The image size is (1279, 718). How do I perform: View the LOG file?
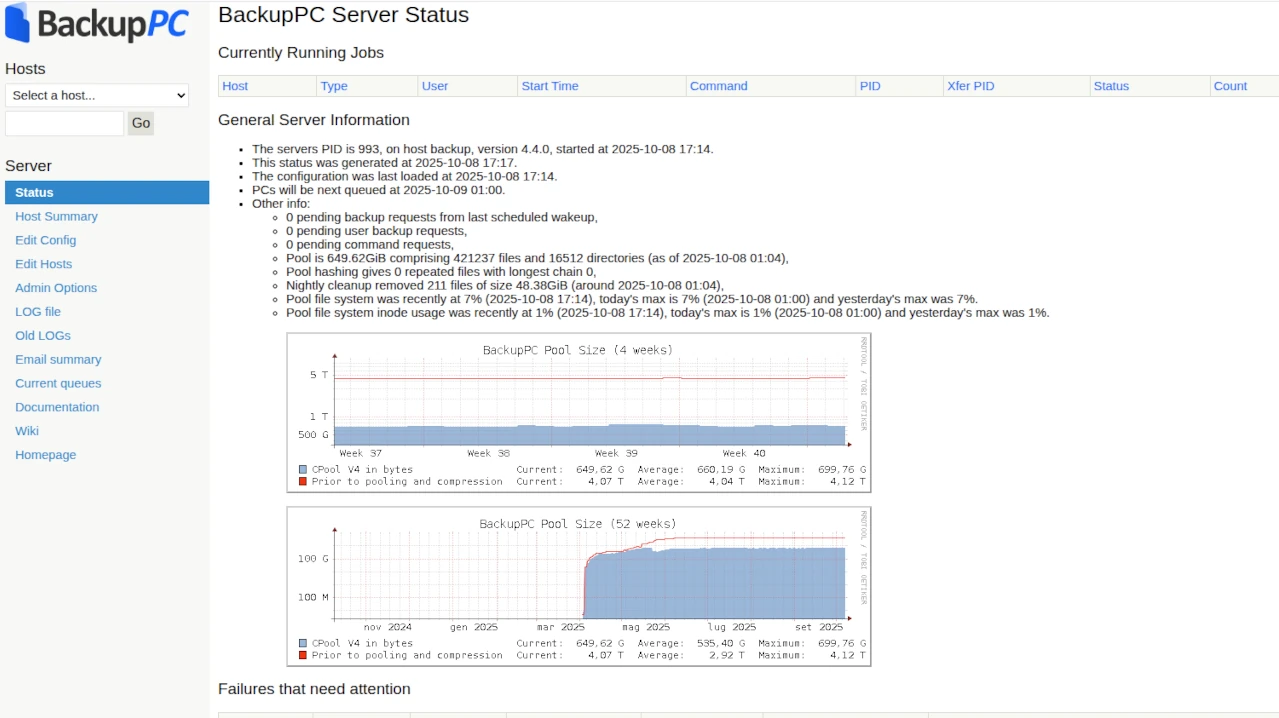pyautogui.click(x=38, y=312)
